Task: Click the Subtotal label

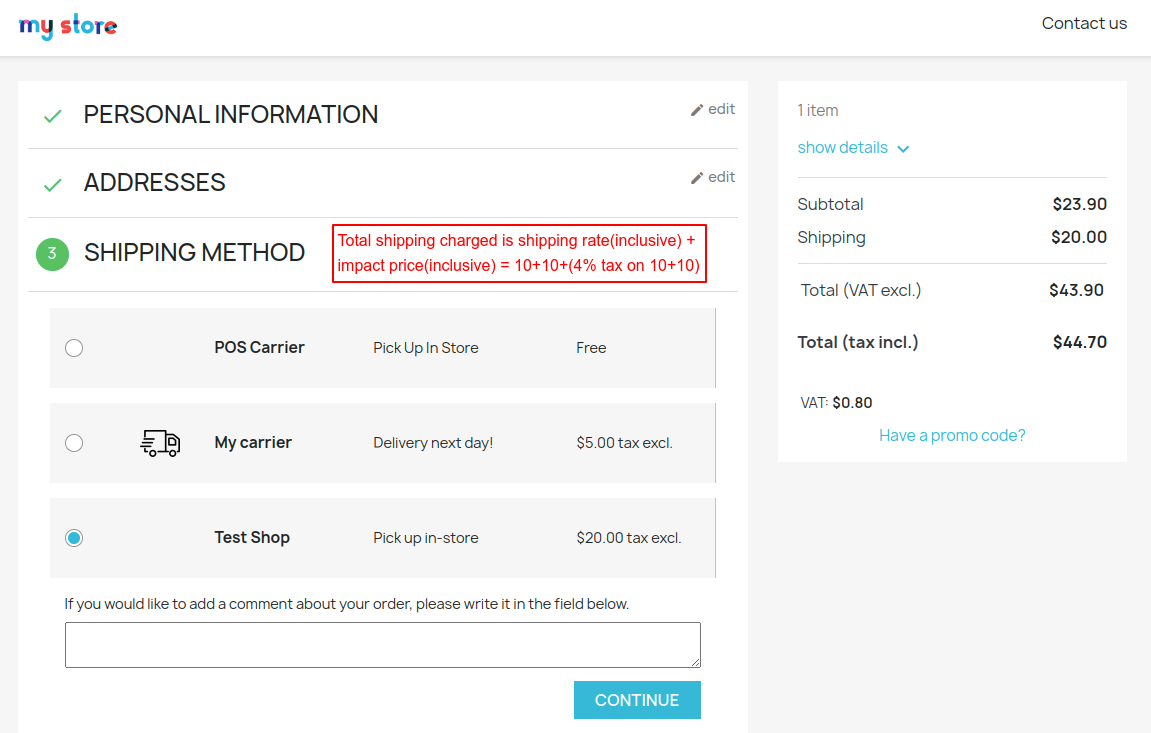Action: 830,204
